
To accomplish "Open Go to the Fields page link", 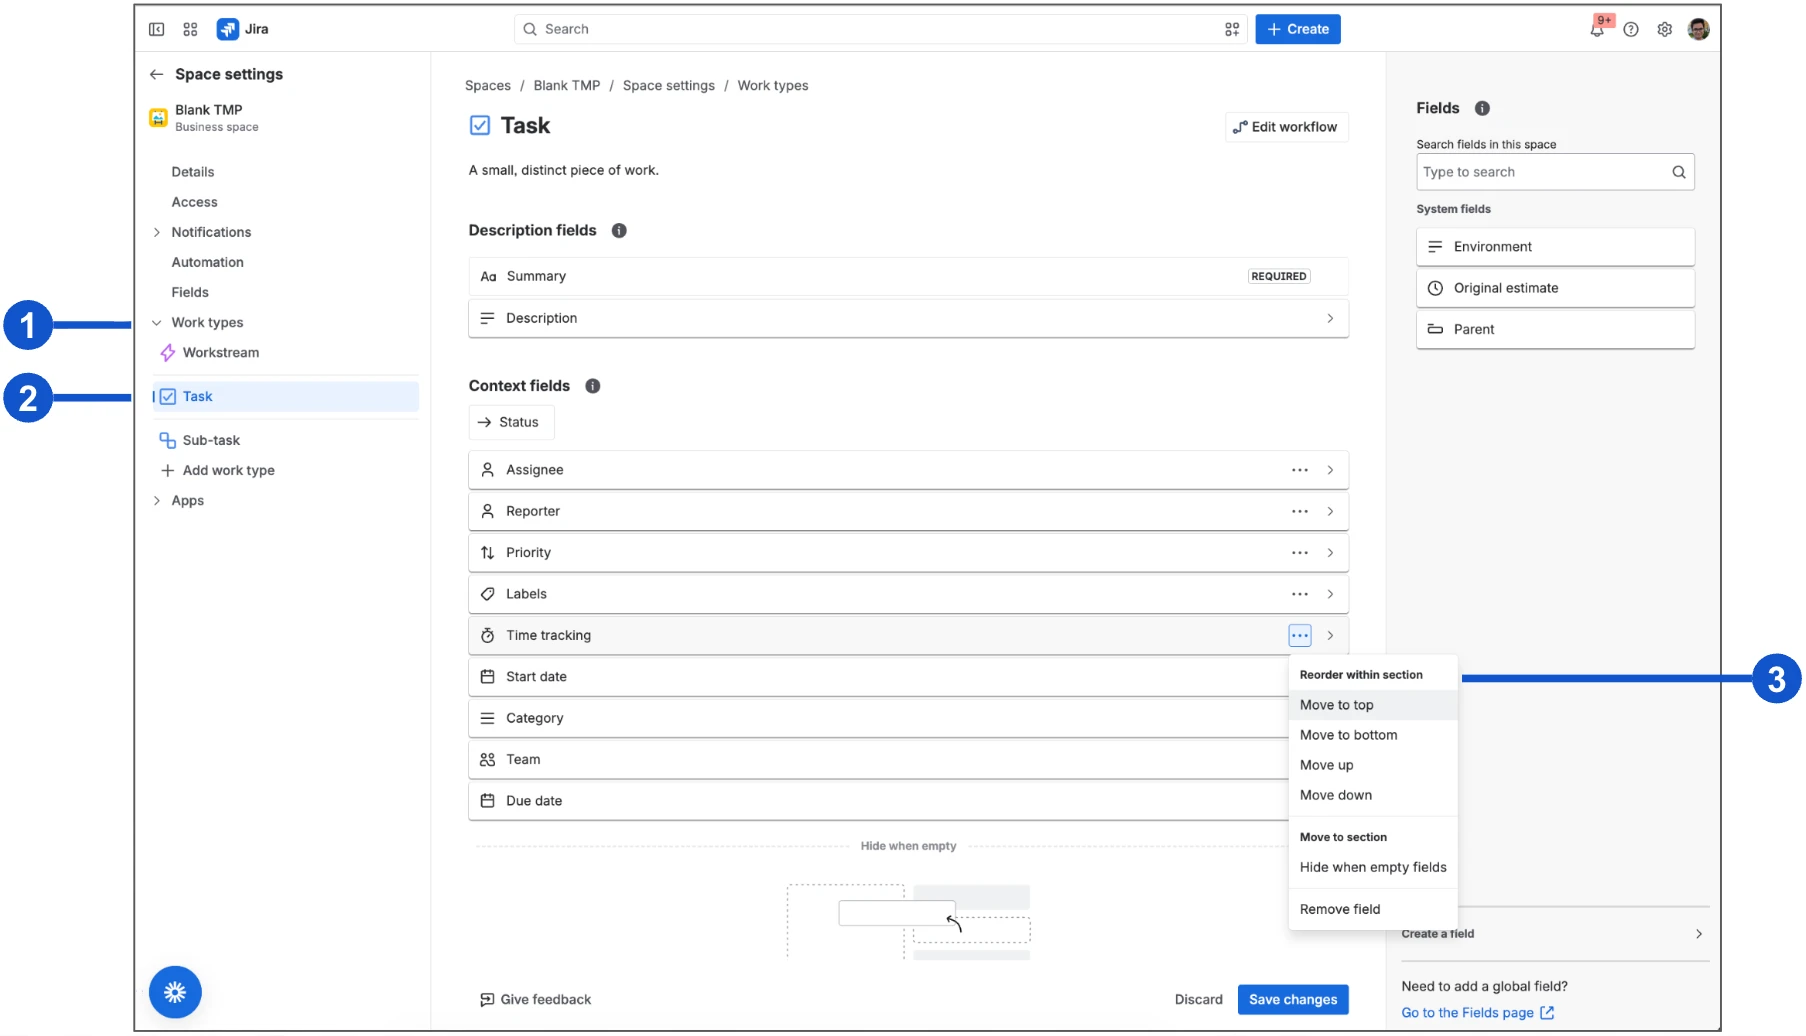I will 1478,1013.
